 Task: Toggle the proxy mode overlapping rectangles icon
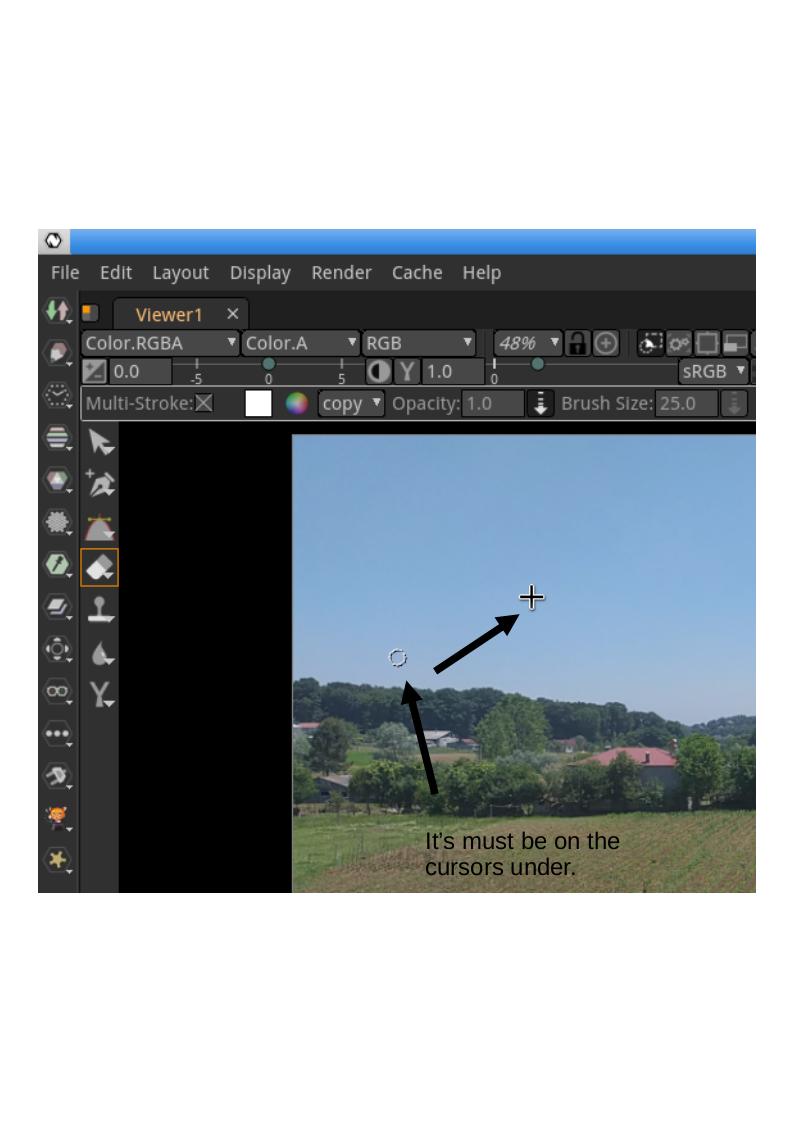[x=735, y=343]
